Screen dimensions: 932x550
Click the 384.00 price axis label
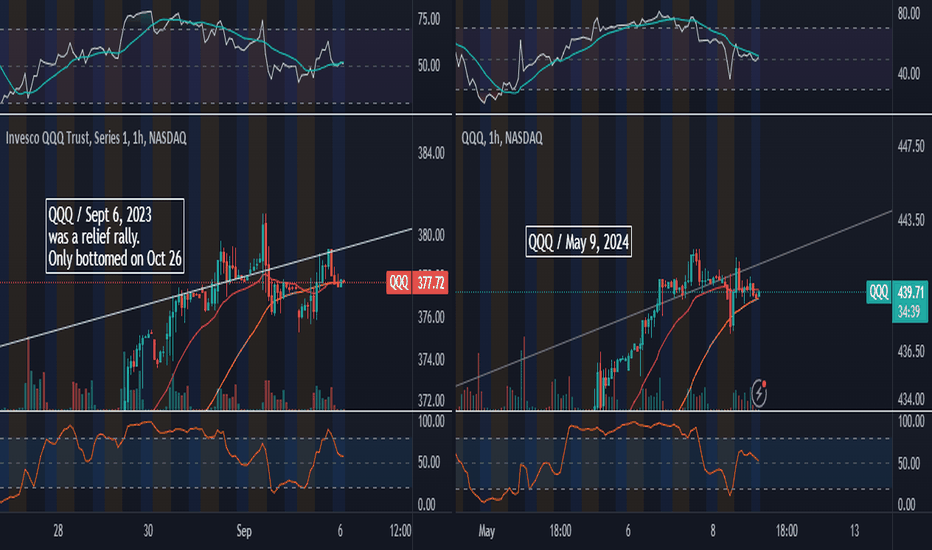point(431,153)
